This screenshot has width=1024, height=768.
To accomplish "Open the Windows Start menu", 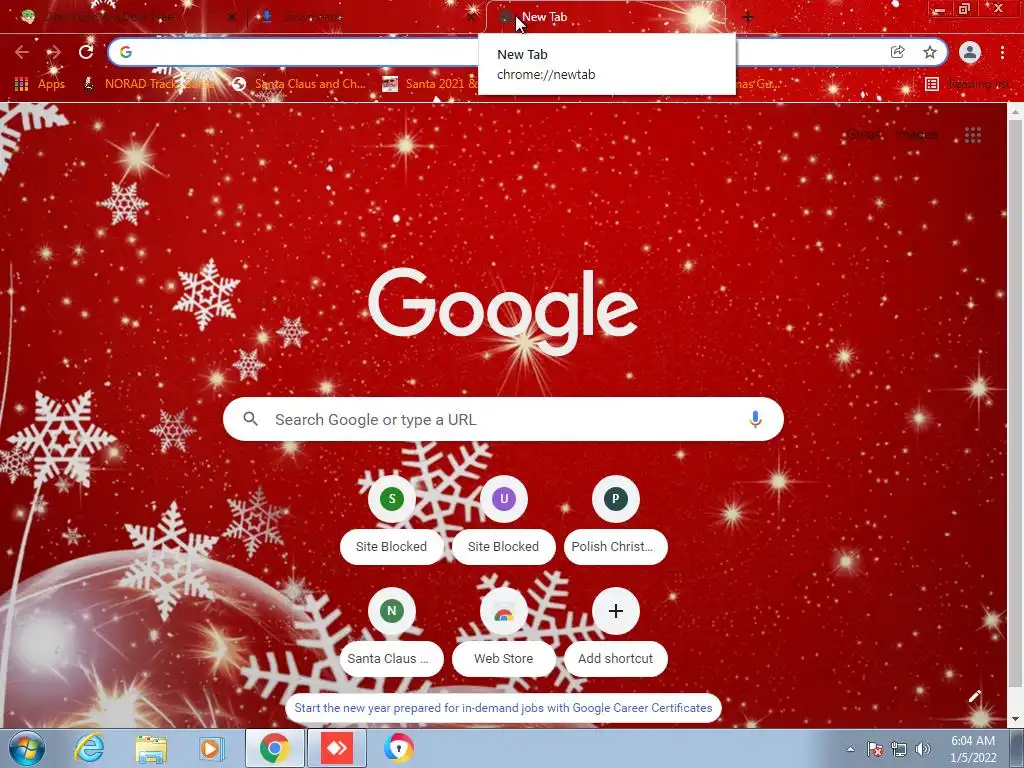I will click(x=27, y=748).
